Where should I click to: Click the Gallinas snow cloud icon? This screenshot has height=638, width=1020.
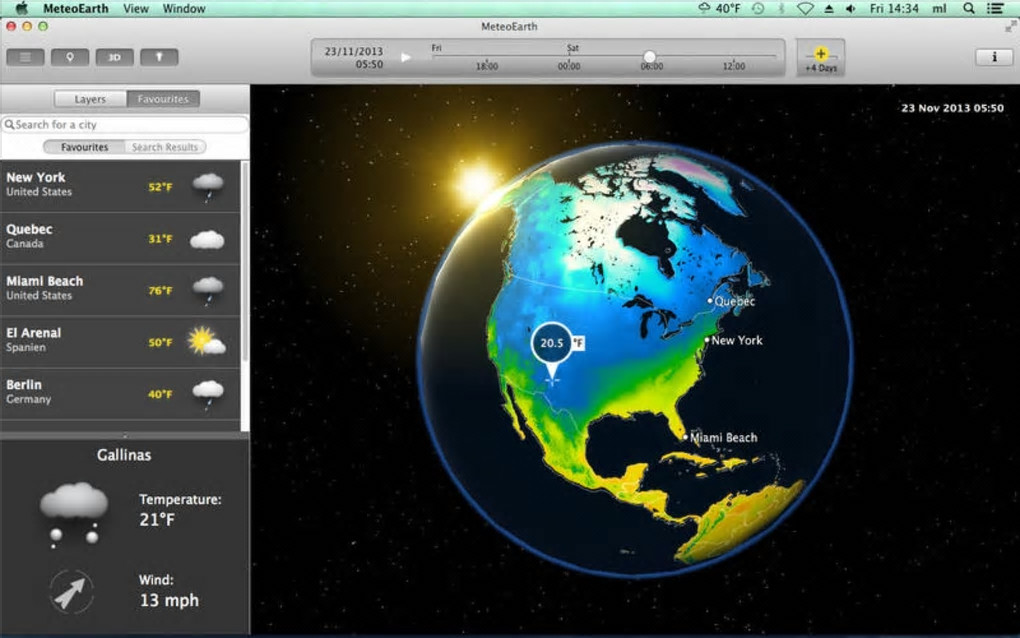(x=74, y=514)
